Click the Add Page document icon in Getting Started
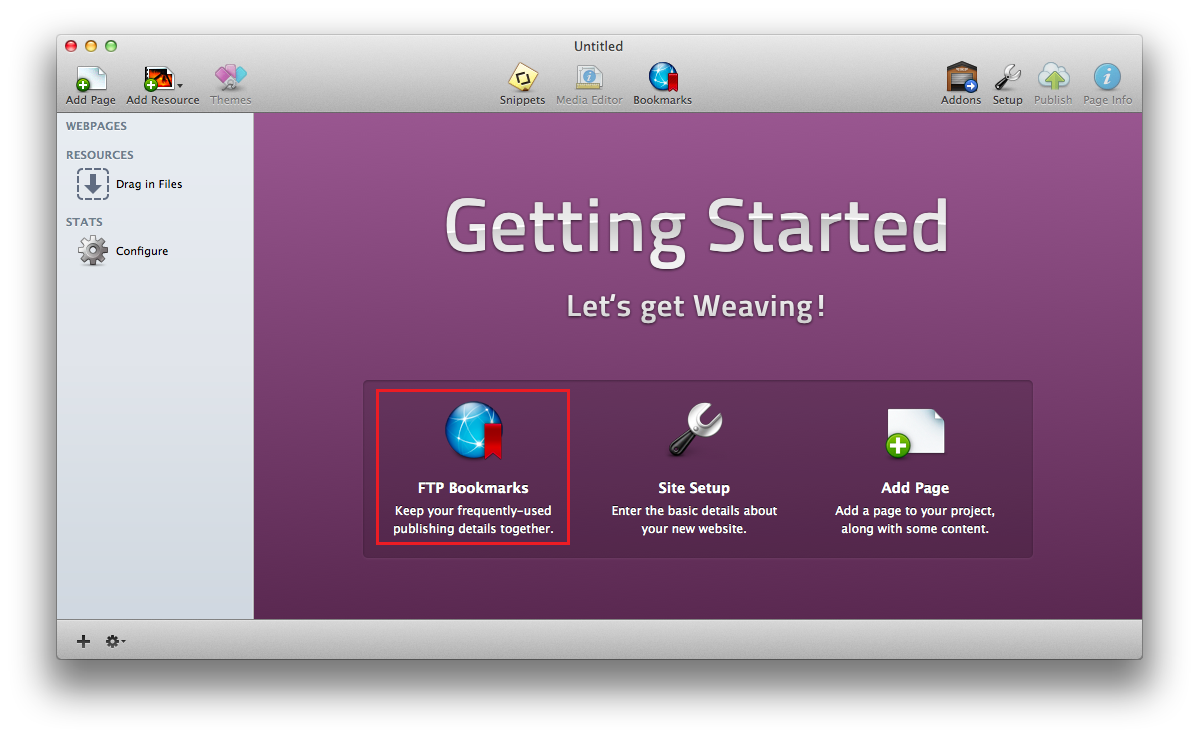The height and width of the screenshot is (738, 1199). click(x=915, y=433)
